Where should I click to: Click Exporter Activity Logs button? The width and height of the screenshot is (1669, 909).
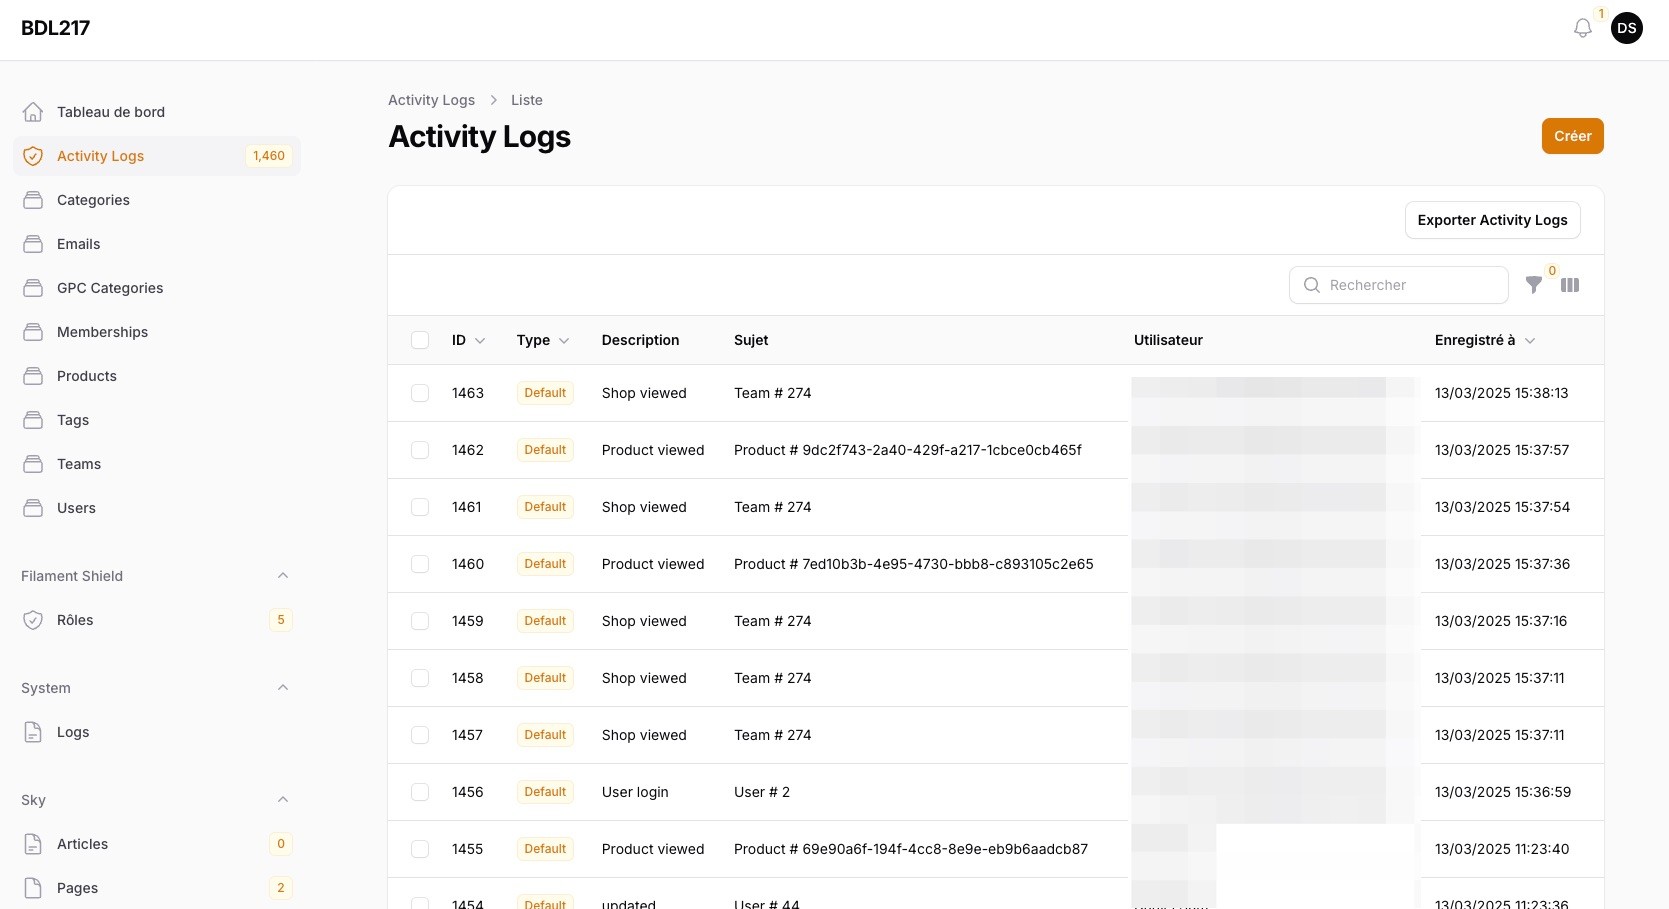(x=1492, y=220)
